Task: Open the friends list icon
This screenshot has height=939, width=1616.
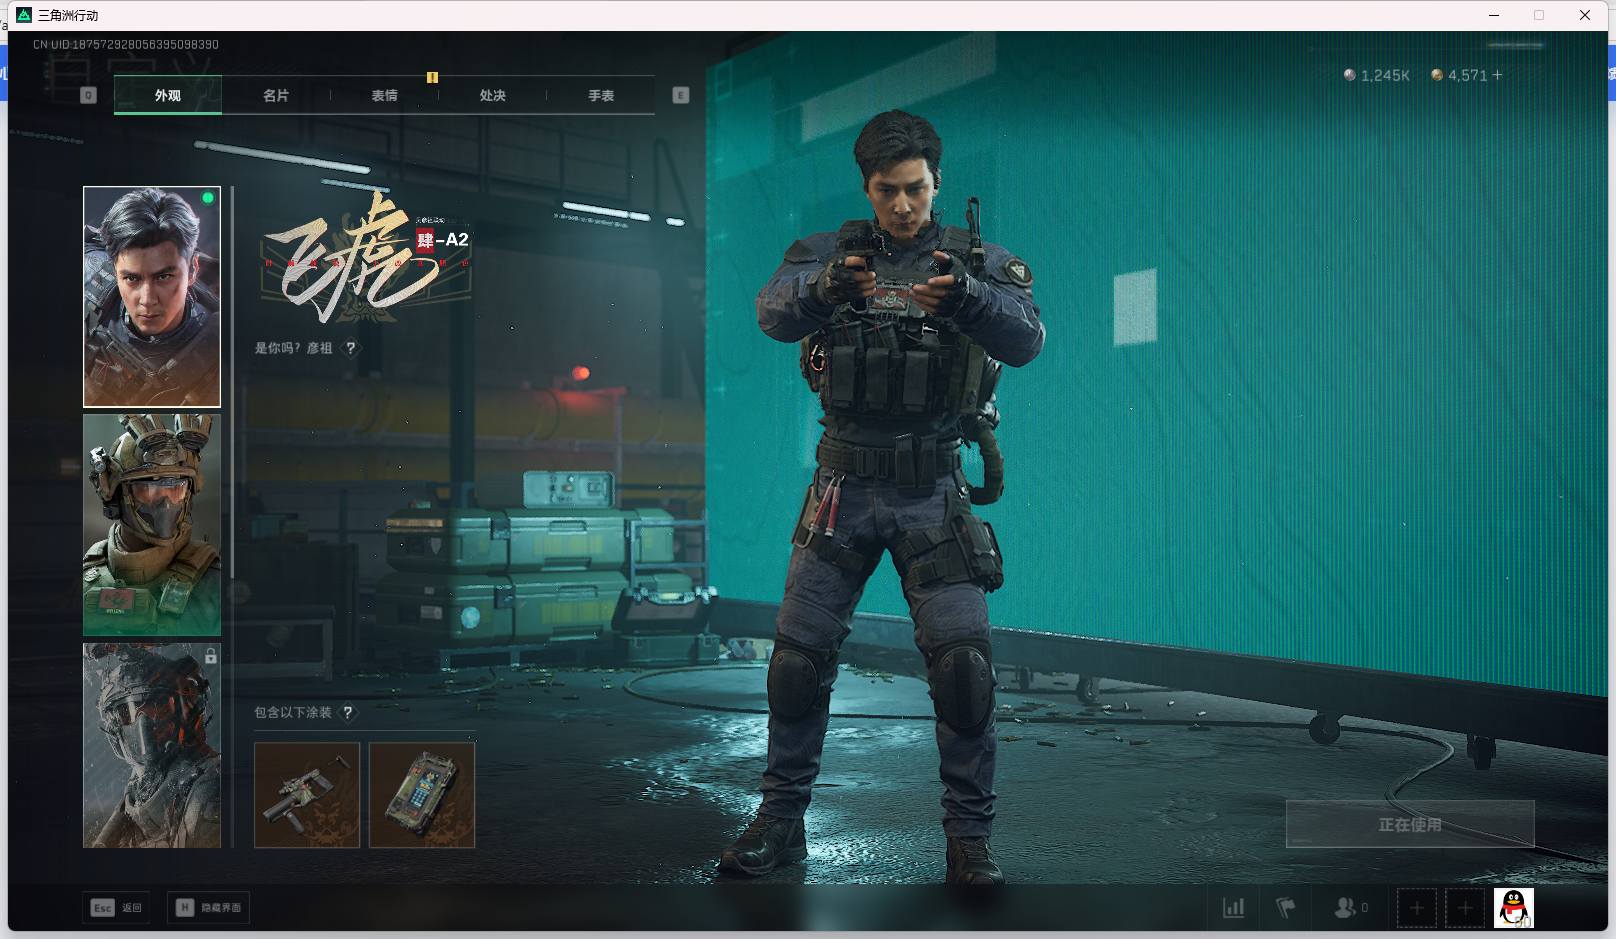Action: [x=1345, y=908]
